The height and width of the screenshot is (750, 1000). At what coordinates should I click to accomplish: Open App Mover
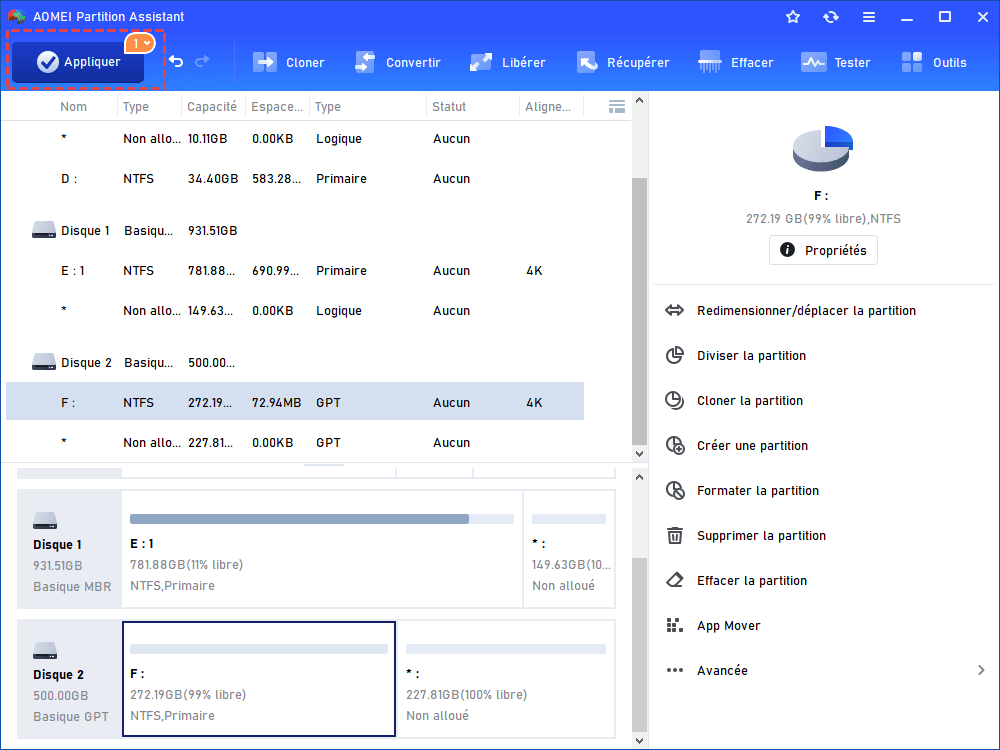tap(712, 626)
